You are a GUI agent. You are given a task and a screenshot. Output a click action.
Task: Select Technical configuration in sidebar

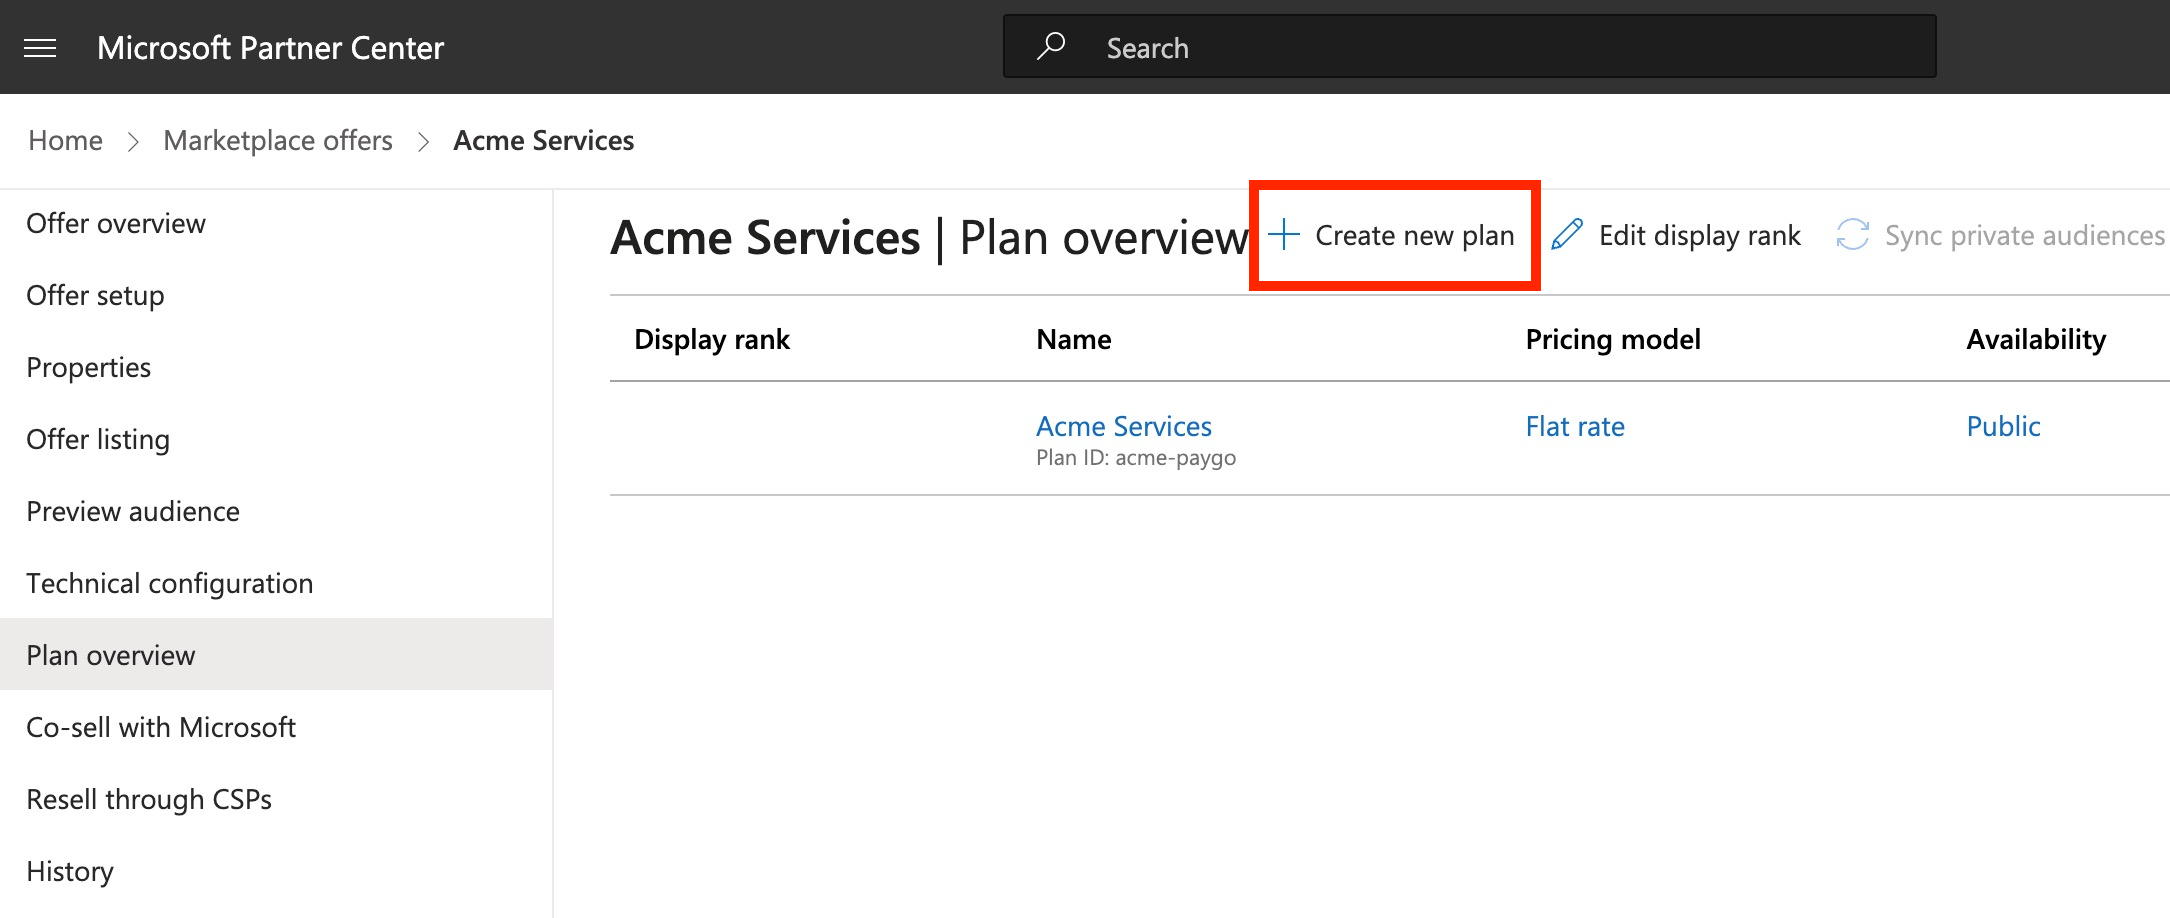click(x=170, y=584)
